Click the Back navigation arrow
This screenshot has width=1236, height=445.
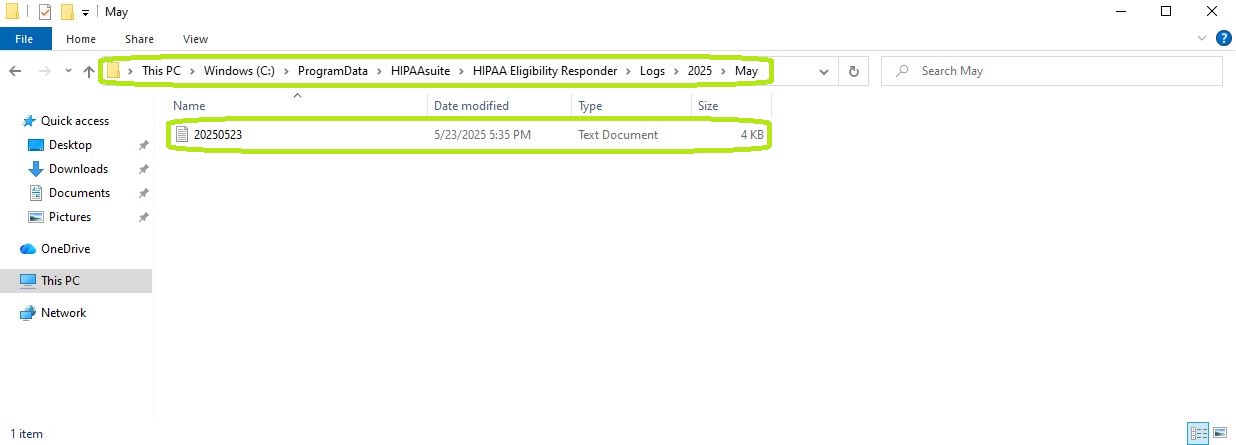click(15, 71)
